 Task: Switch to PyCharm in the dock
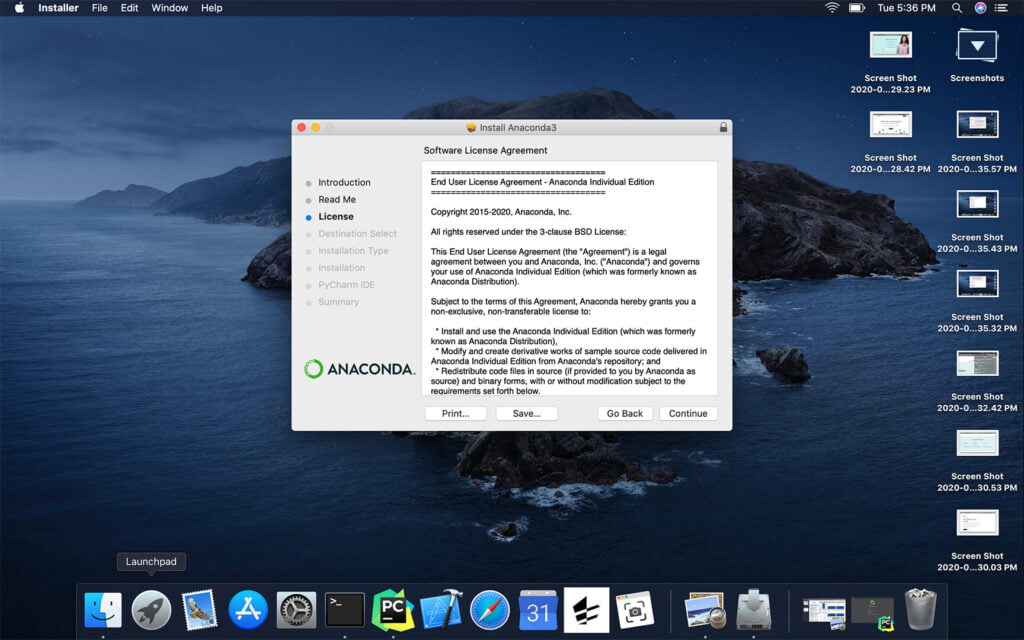pos(392,611)
